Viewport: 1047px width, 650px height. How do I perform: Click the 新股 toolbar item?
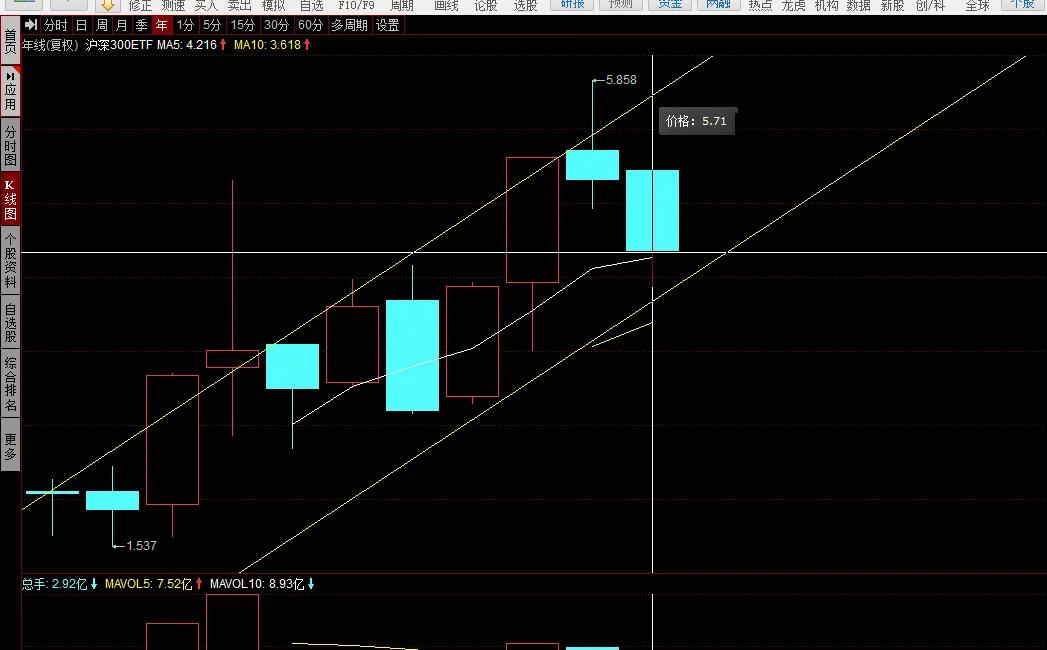click(892, 5)
